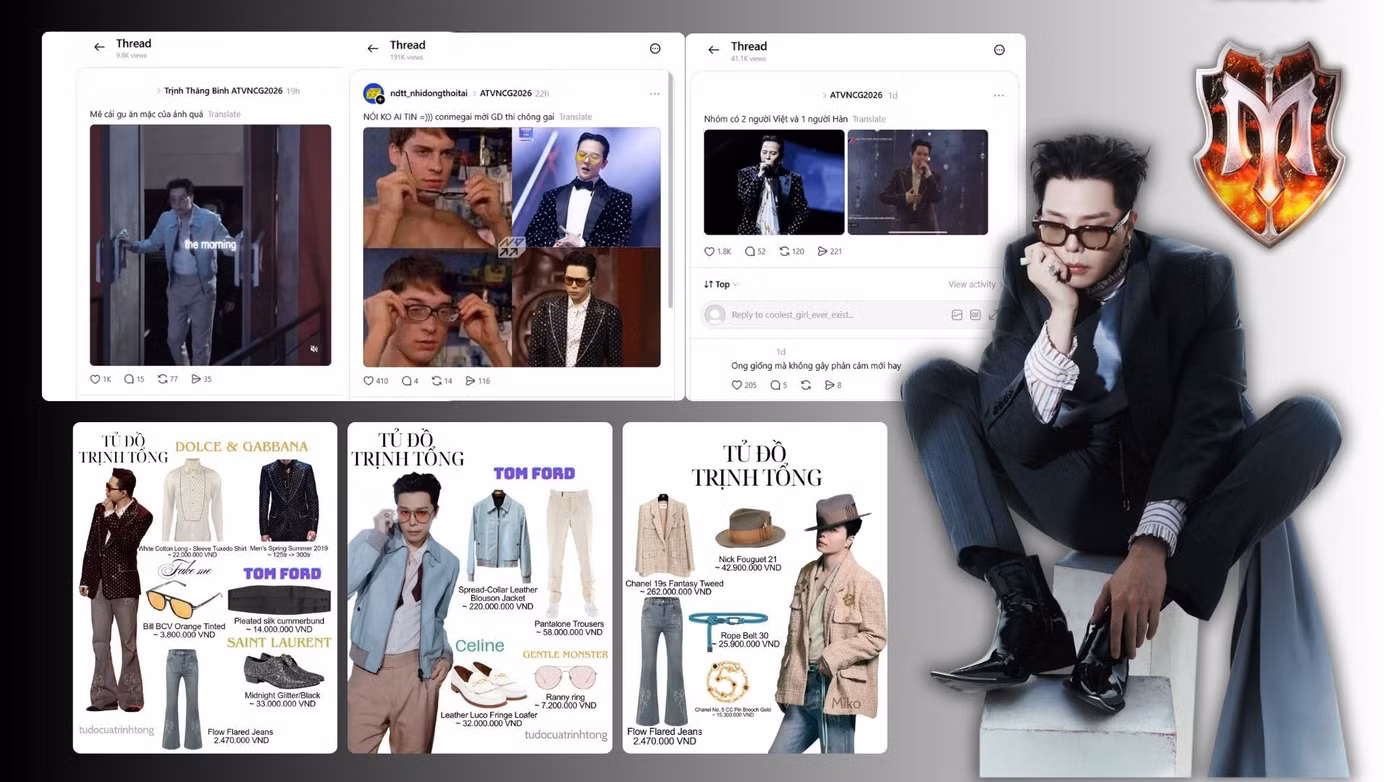Open Trịnh Thăng Bình ATVNCG2026 topic link

(x=223, y=91)
